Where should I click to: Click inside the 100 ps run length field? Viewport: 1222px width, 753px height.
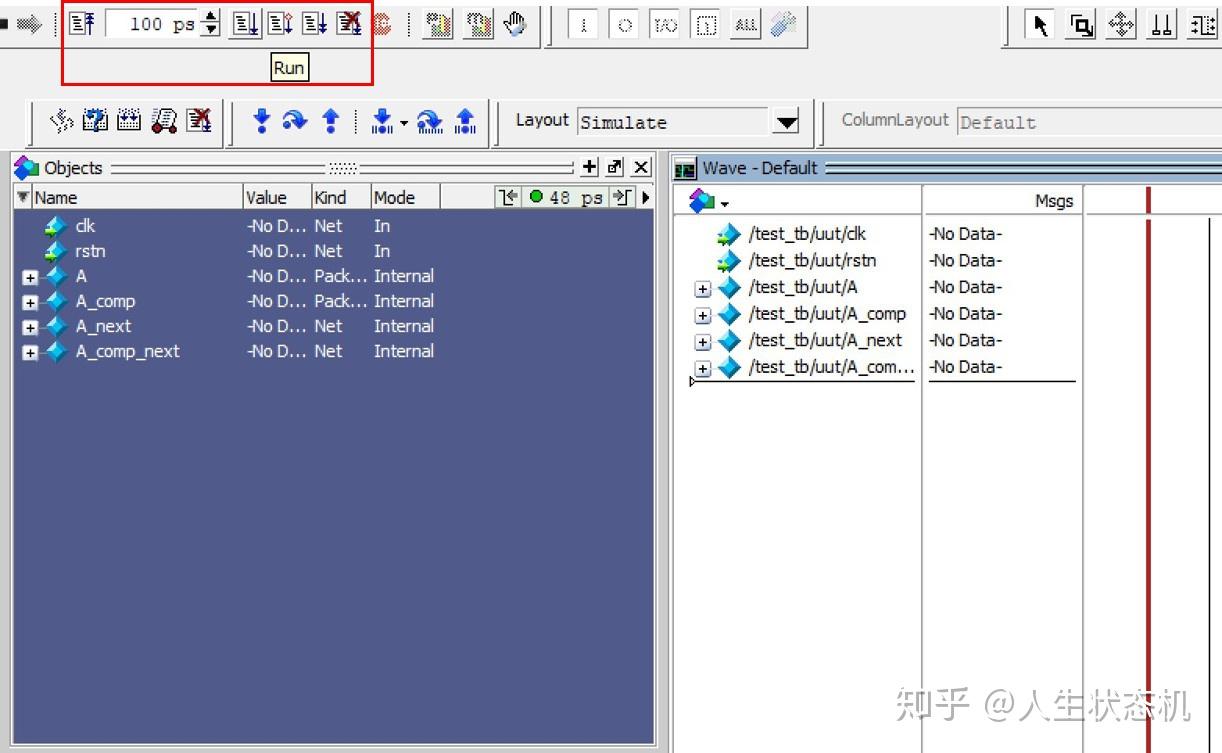click(160, 24)
